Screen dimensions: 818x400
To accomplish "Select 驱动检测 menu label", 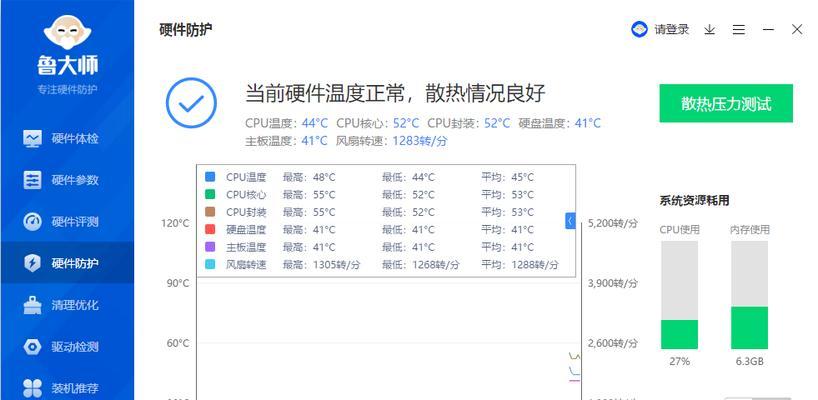I will (75, 347).
